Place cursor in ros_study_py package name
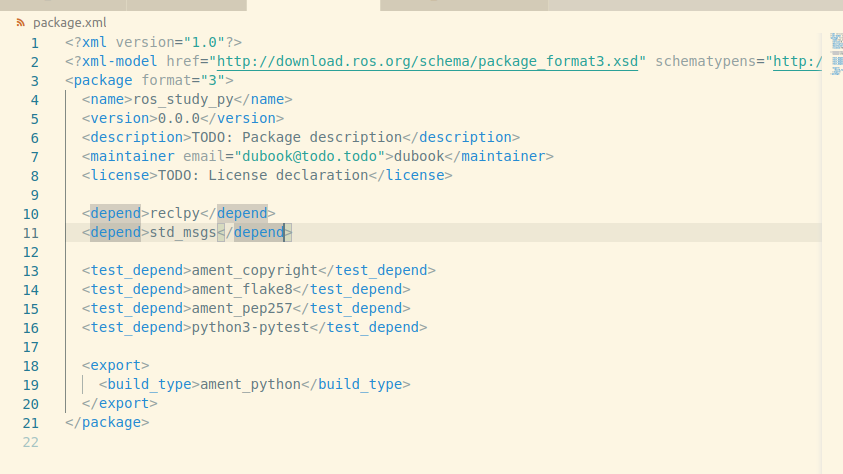This screenshot has width=843, height=474. click(183, 99)
